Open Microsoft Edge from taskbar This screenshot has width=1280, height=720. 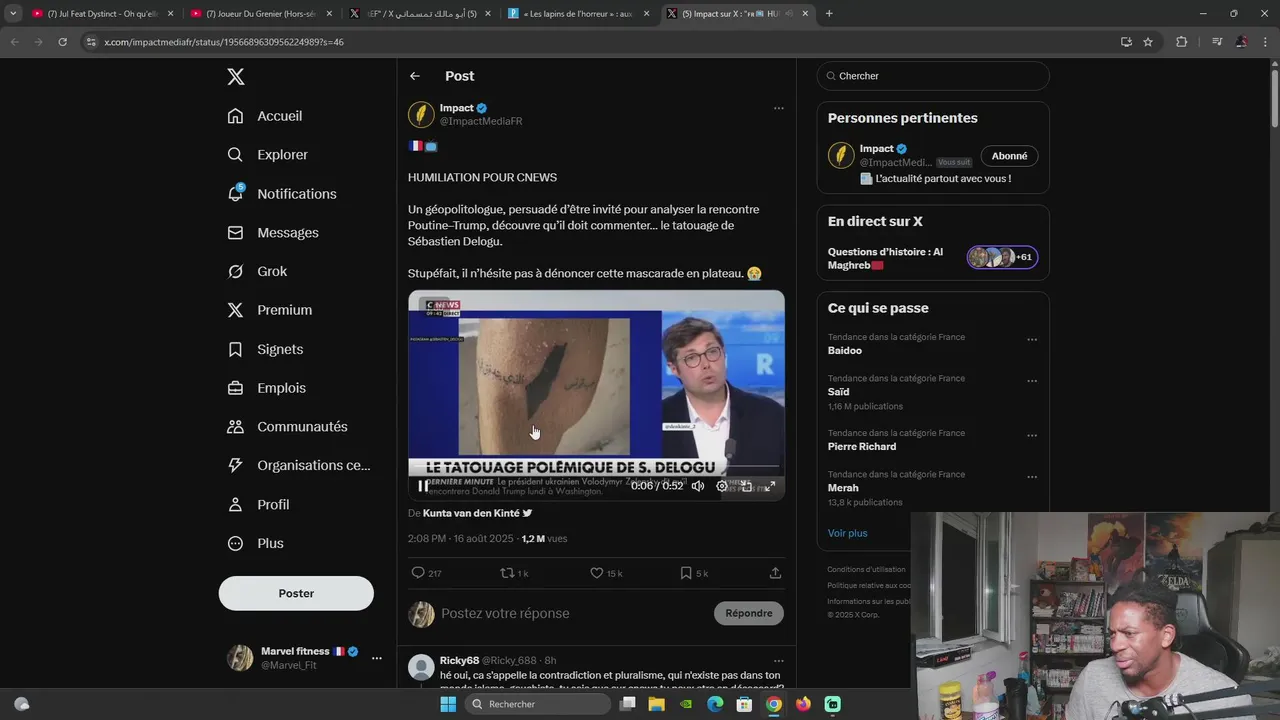(x=715, y=704)
